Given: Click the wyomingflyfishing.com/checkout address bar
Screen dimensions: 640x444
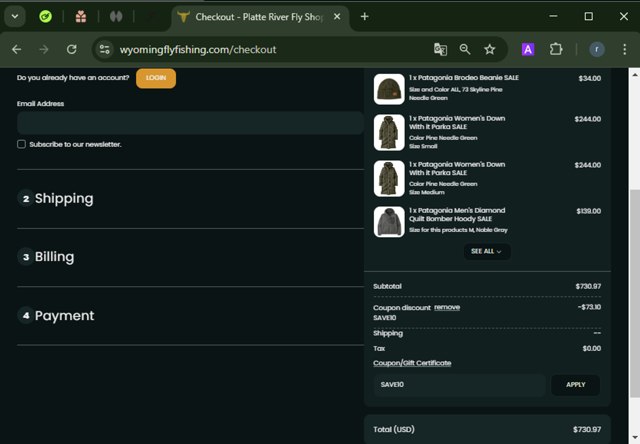Looking at the screenshot, I should tap(198, 50).
